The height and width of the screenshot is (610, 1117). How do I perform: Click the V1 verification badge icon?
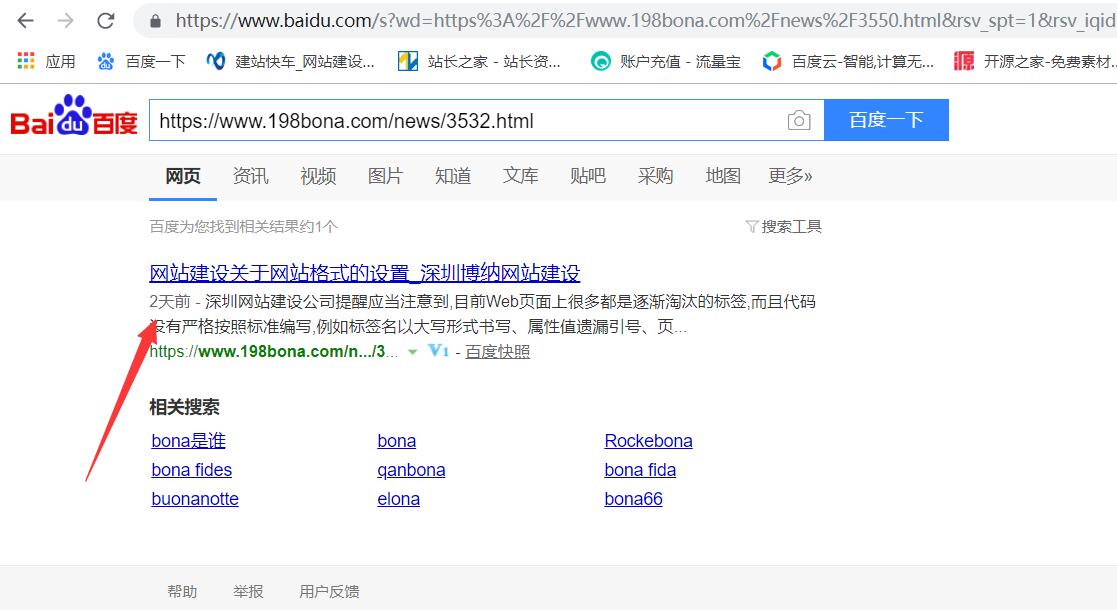438,351
